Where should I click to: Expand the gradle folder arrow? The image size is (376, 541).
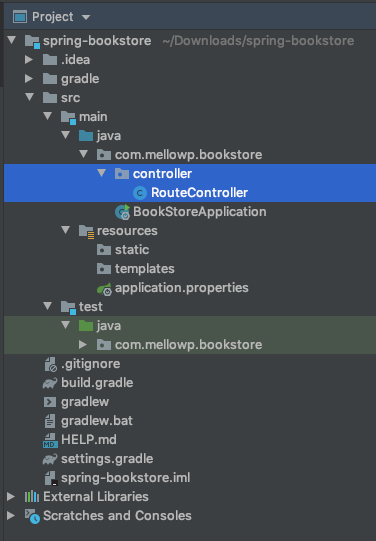[x=29, y=78]
